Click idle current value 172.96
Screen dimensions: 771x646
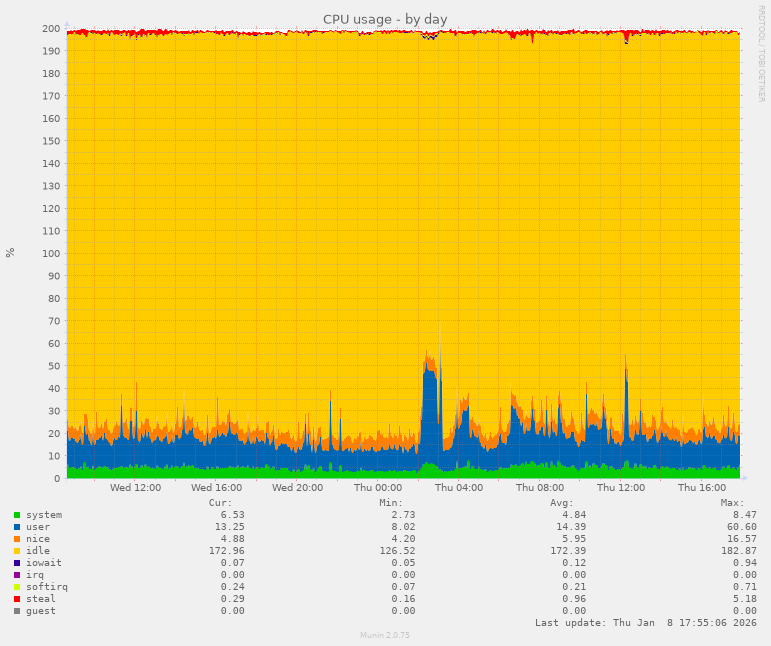(227, 551)
